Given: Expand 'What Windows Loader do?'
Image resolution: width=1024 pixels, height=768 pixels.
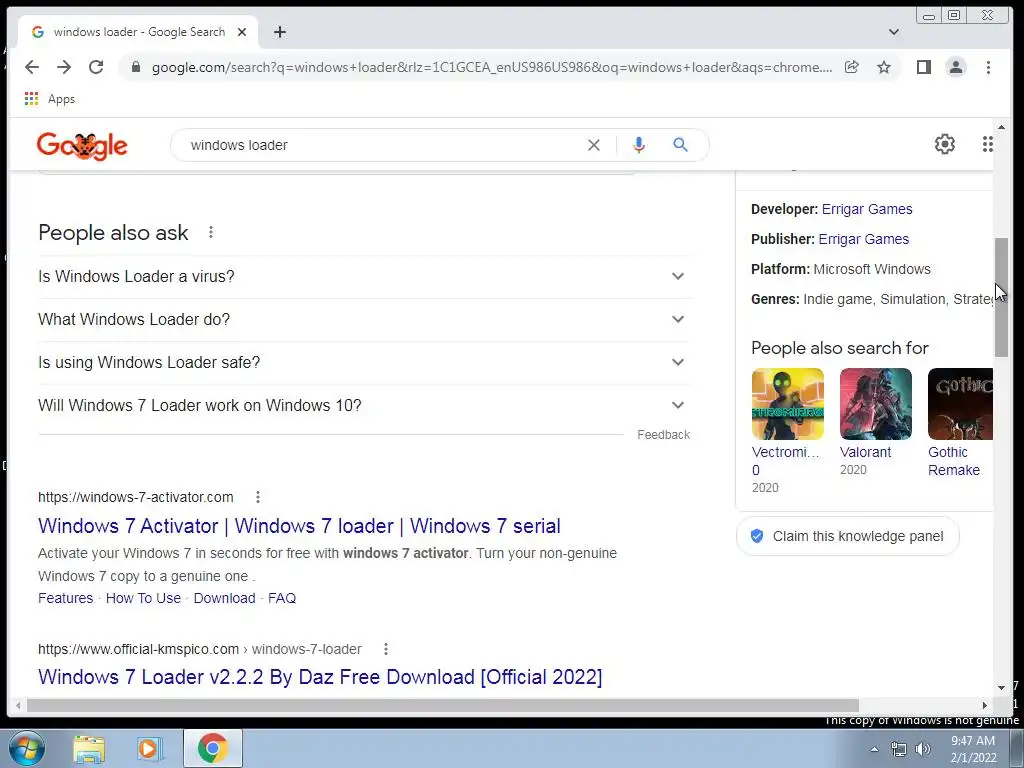Looking at the screenshot, I should 364,319.
